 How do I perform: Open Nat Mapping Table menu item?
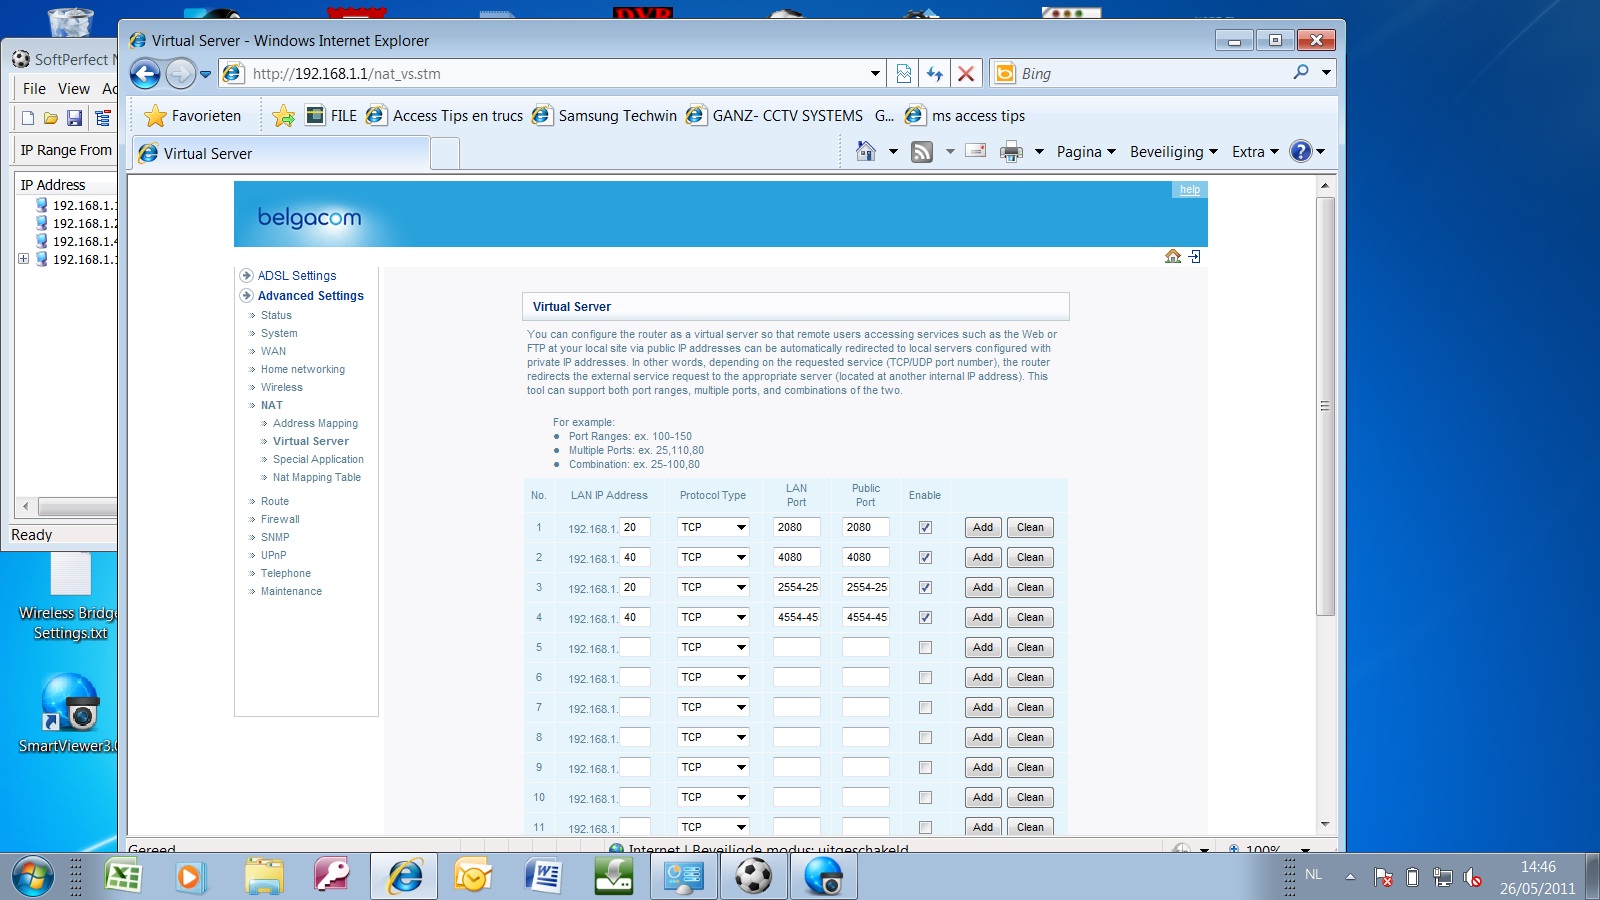(316, 477)
